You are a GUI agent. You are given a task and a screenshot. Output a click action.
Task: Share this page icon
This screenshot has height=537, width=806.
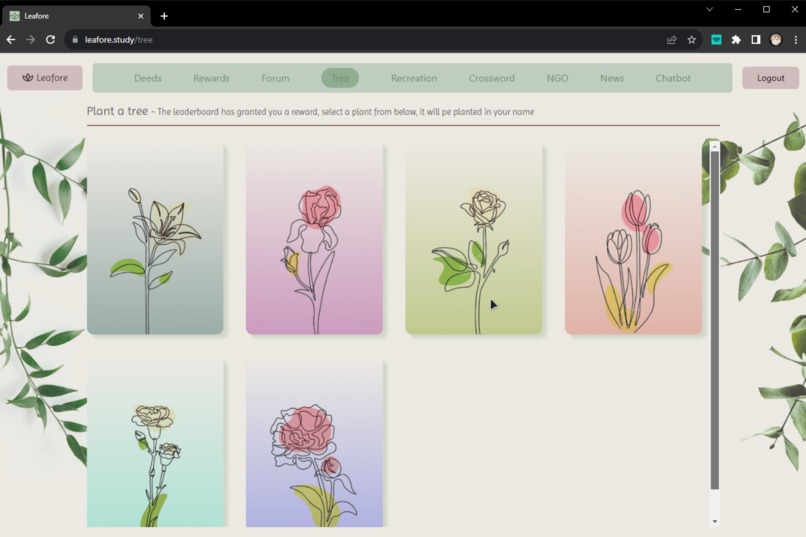[671, 40]
